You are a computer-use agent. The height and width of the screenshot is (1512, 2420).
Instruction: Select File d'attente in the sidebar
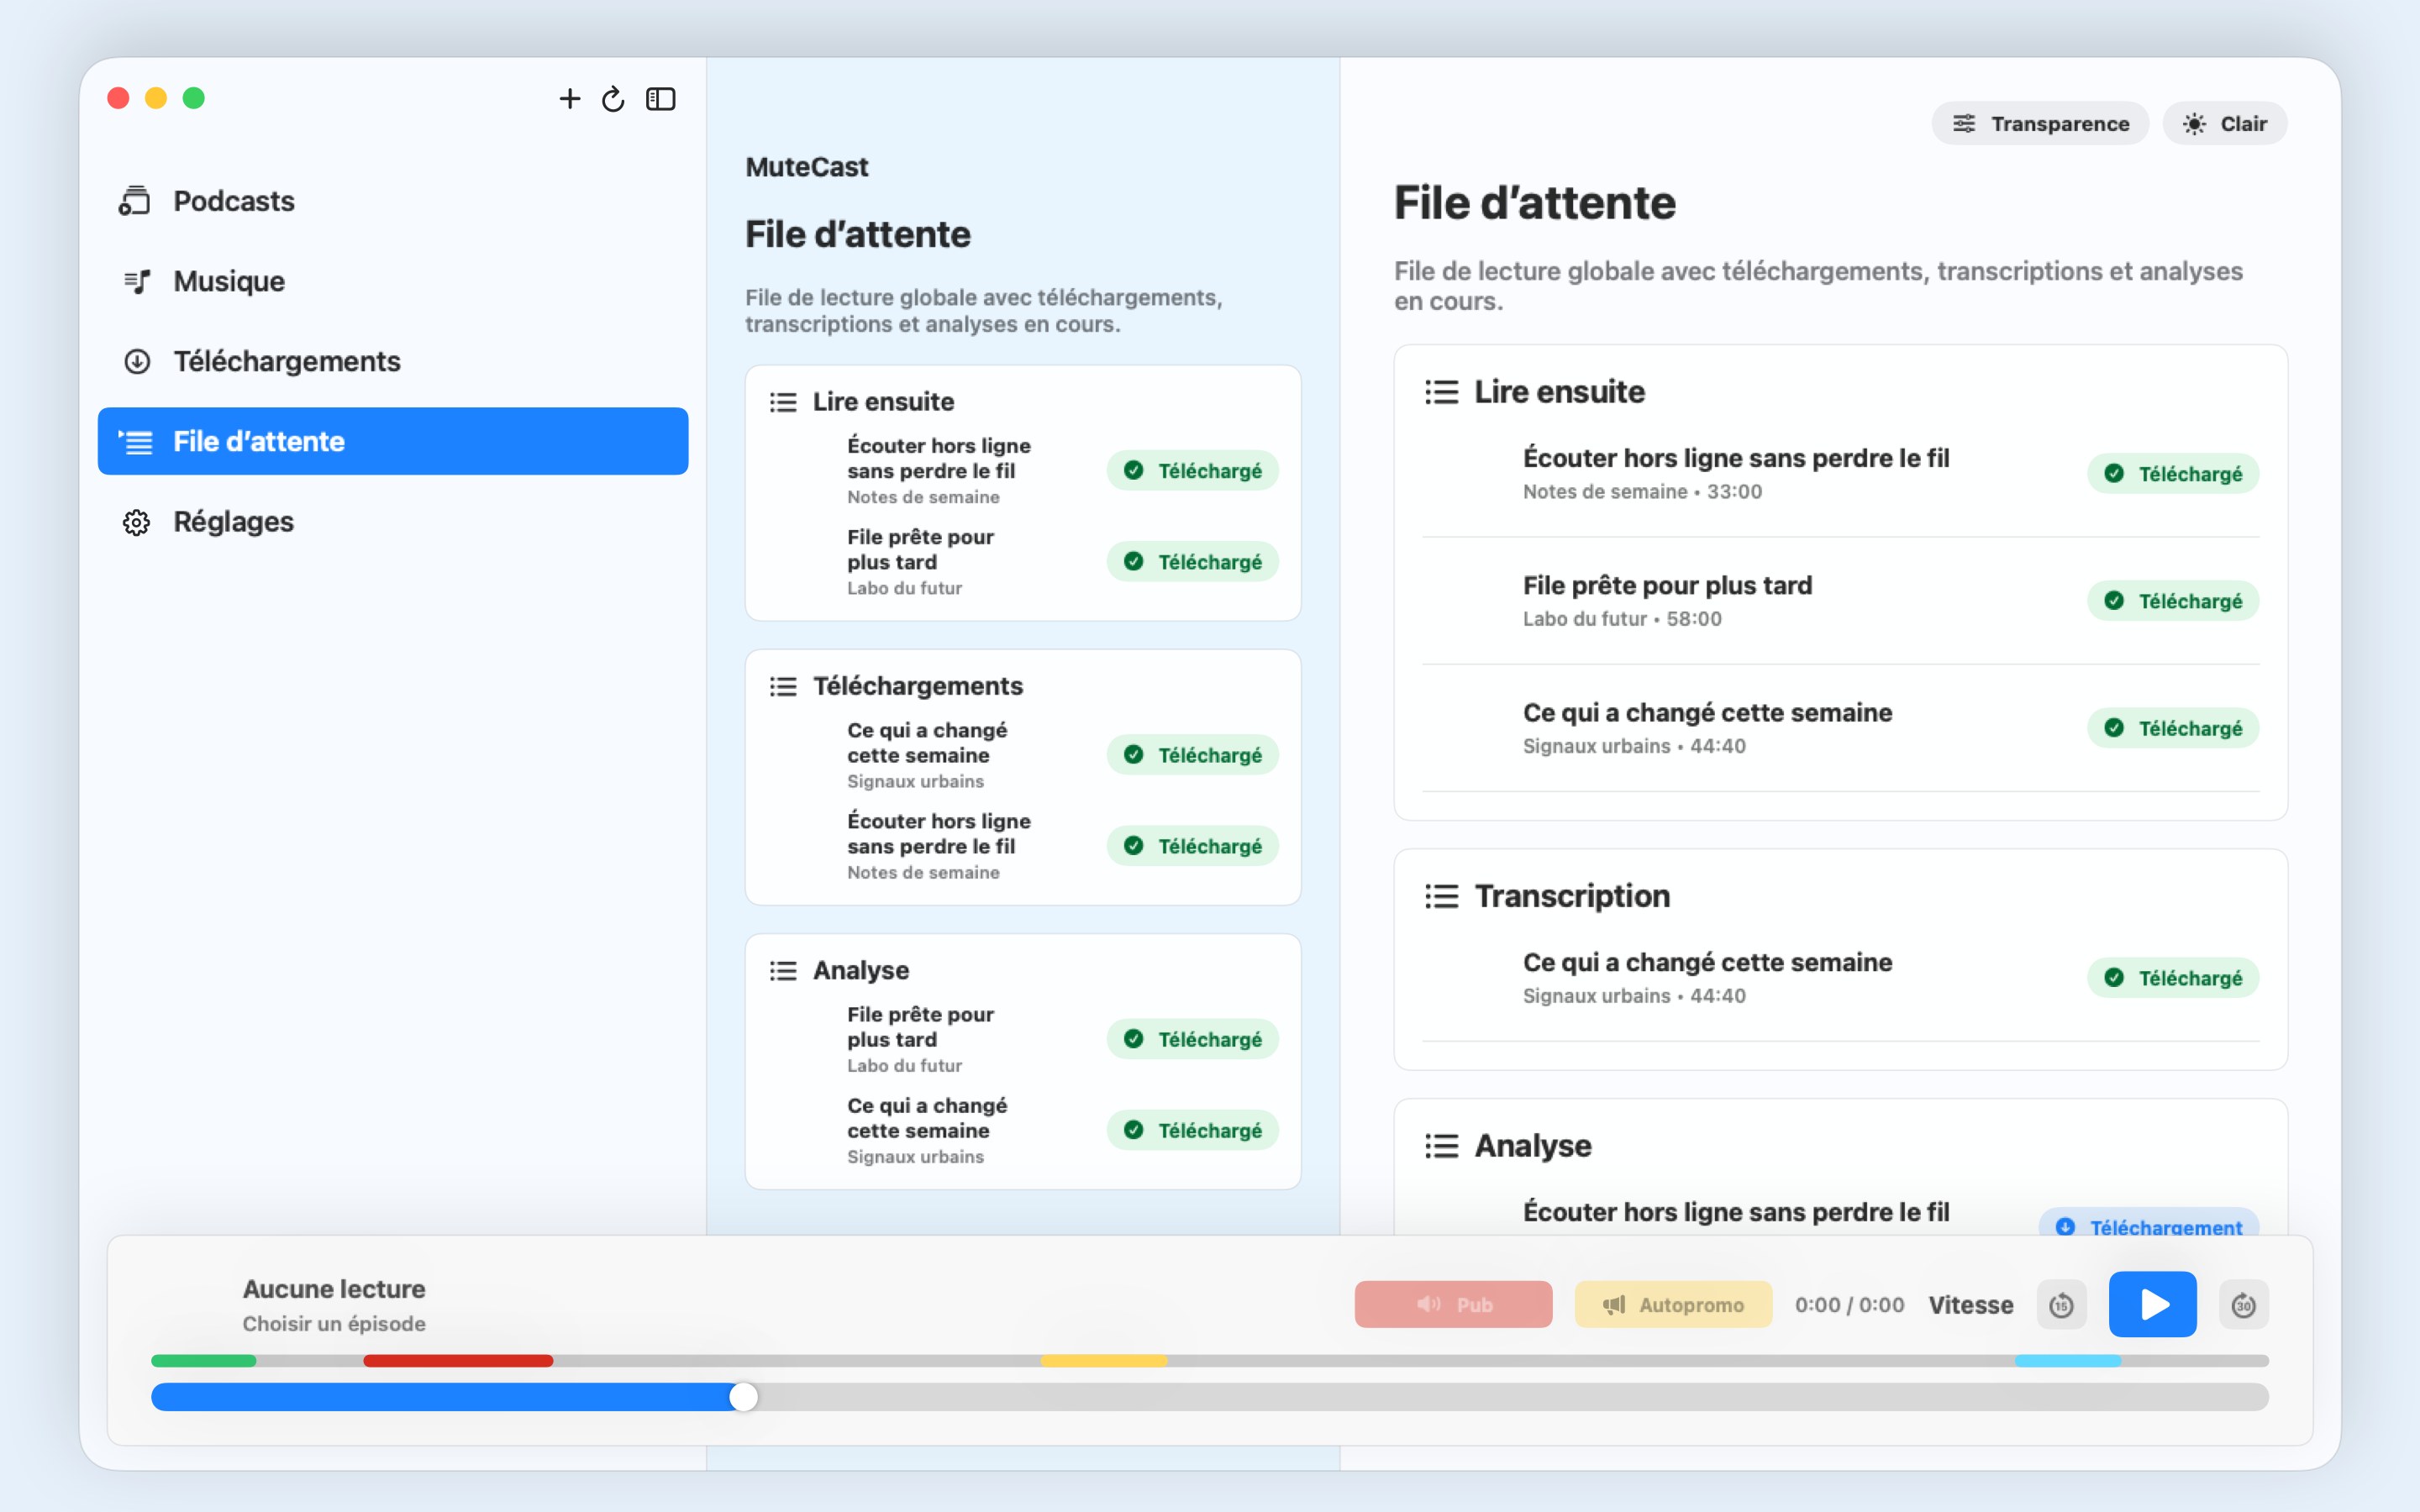[393, 441]
